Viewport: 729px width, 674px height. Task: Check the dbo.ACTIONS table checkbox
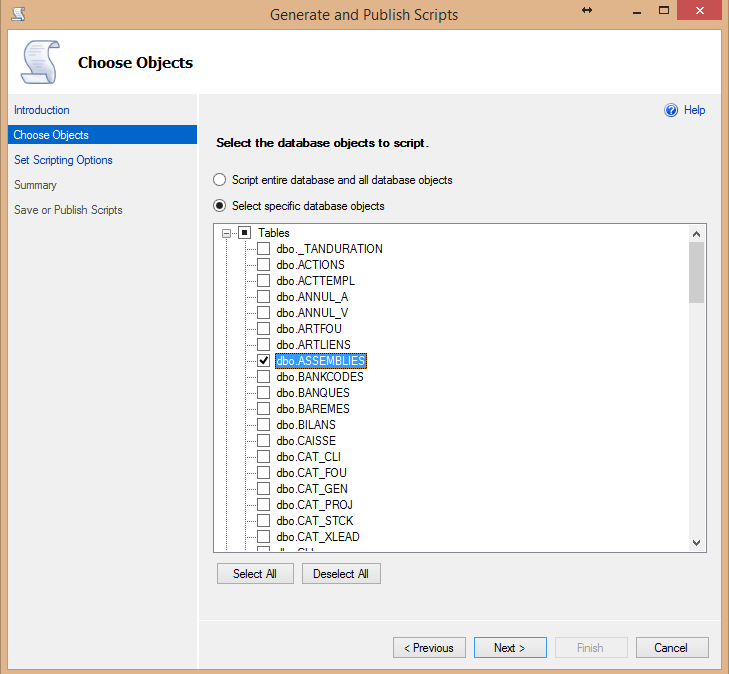[x=264, y=265]
